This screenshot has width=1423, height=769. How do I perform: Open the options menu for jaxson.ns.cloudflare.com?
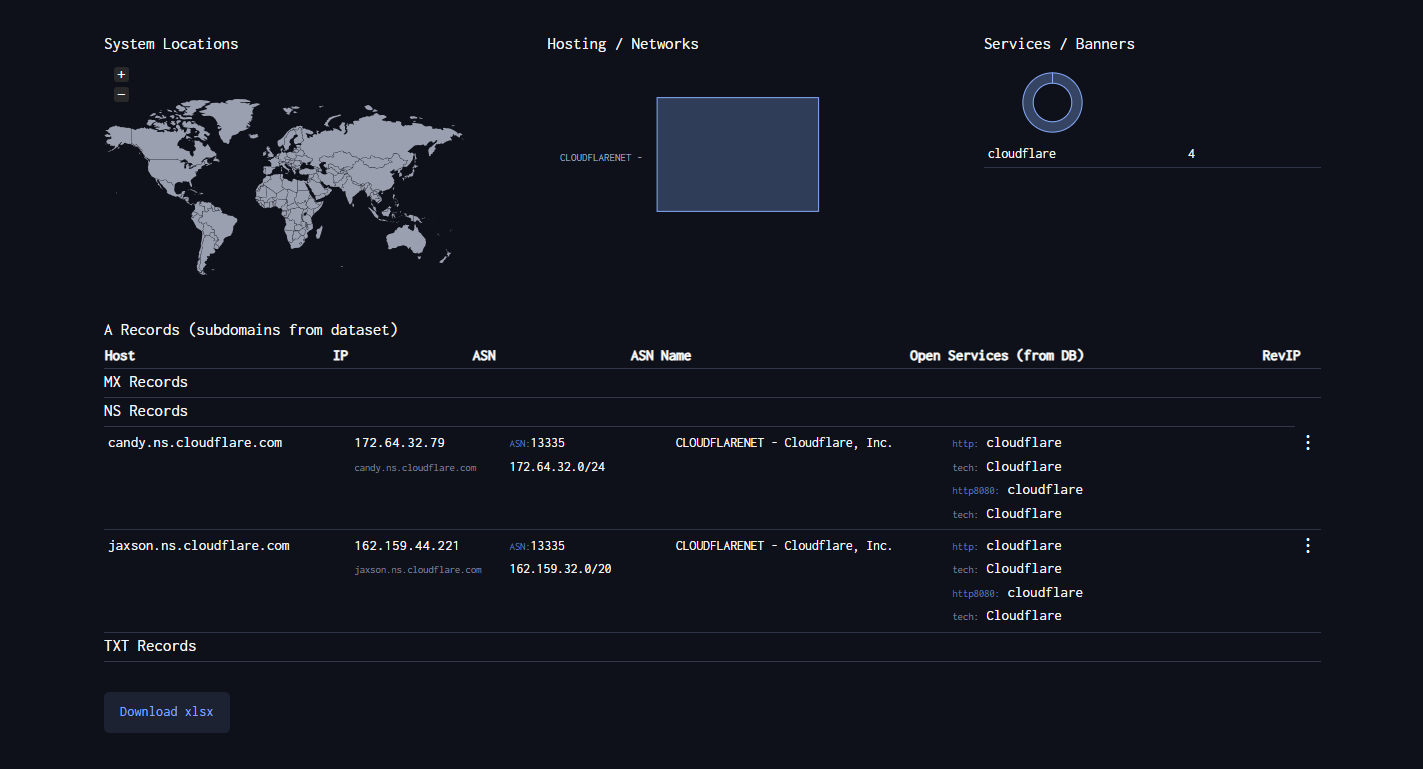[1307, 545]
